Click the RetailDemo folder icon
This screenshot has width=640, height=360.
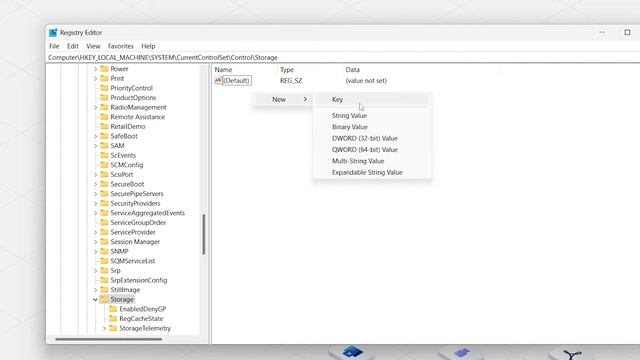pyautogui.click(x=104, y=127)
